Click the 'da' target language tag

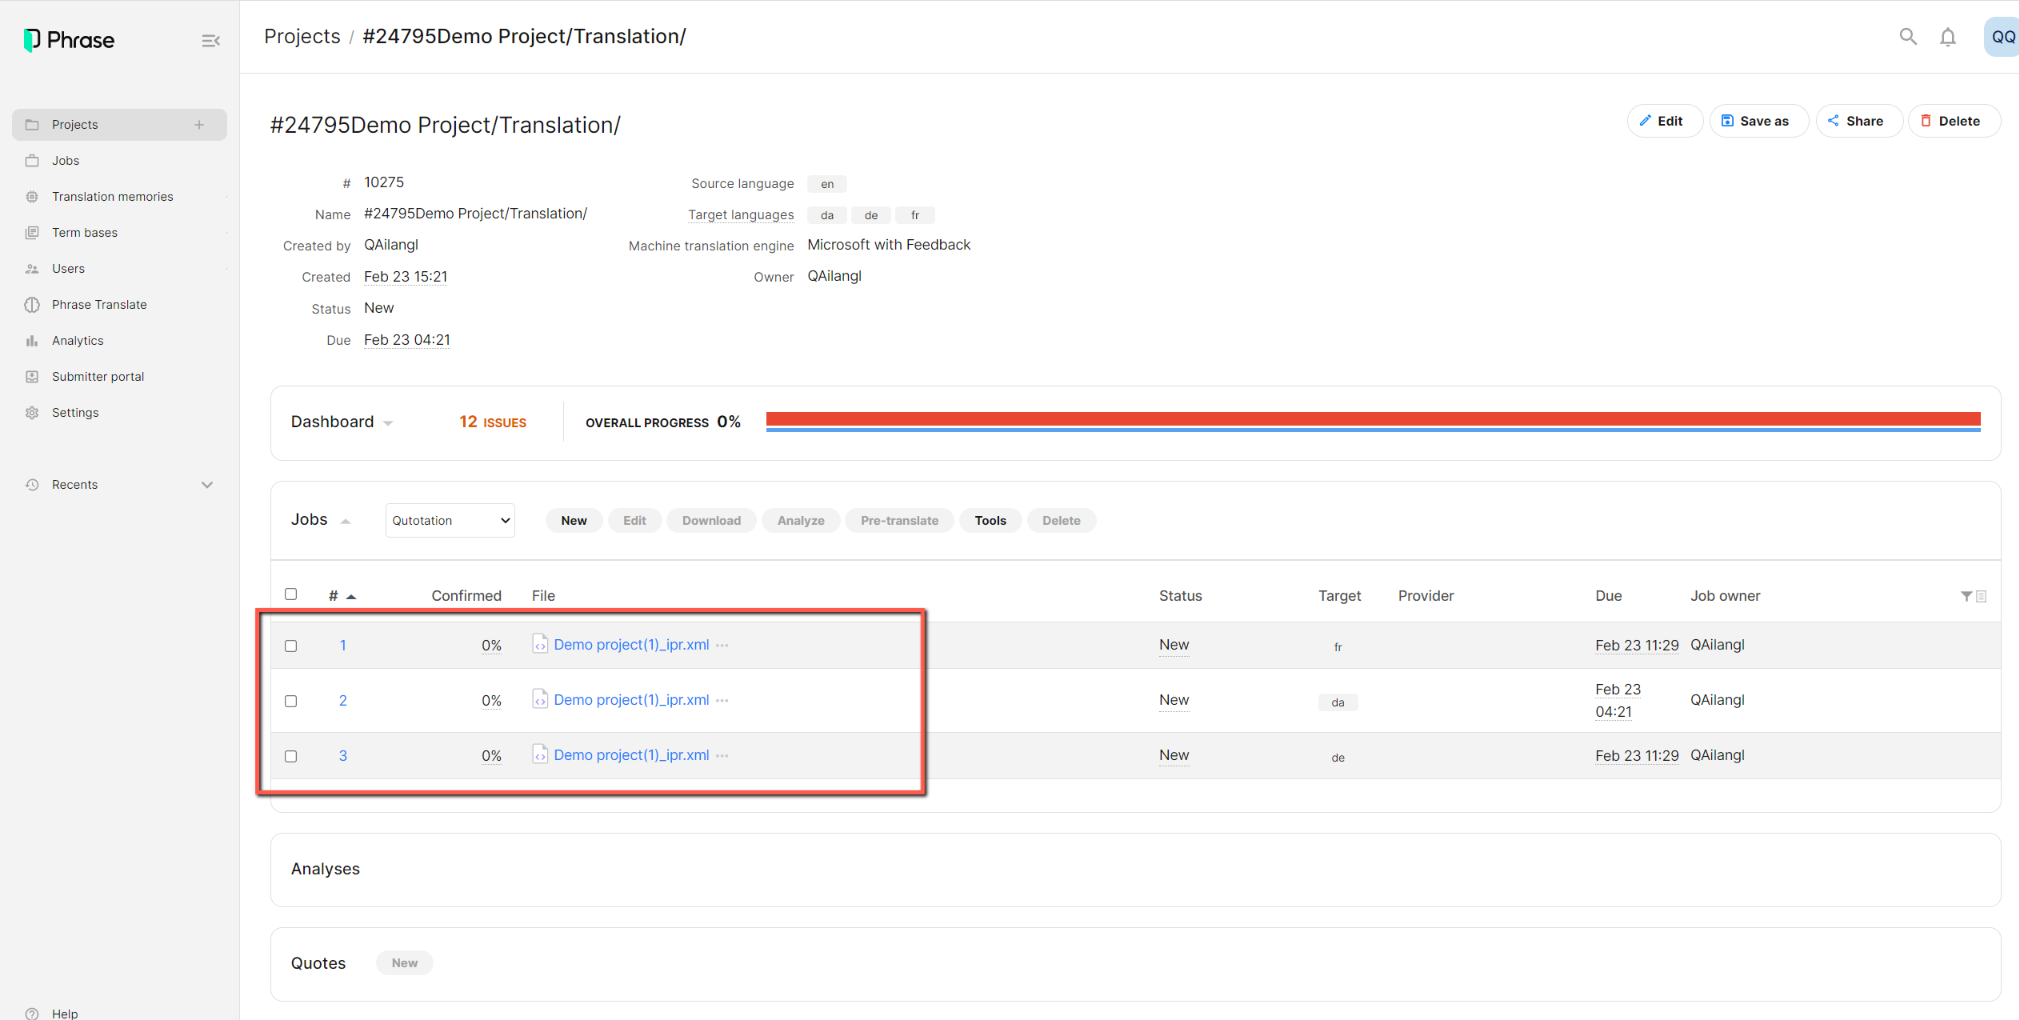tap(827, 215)
